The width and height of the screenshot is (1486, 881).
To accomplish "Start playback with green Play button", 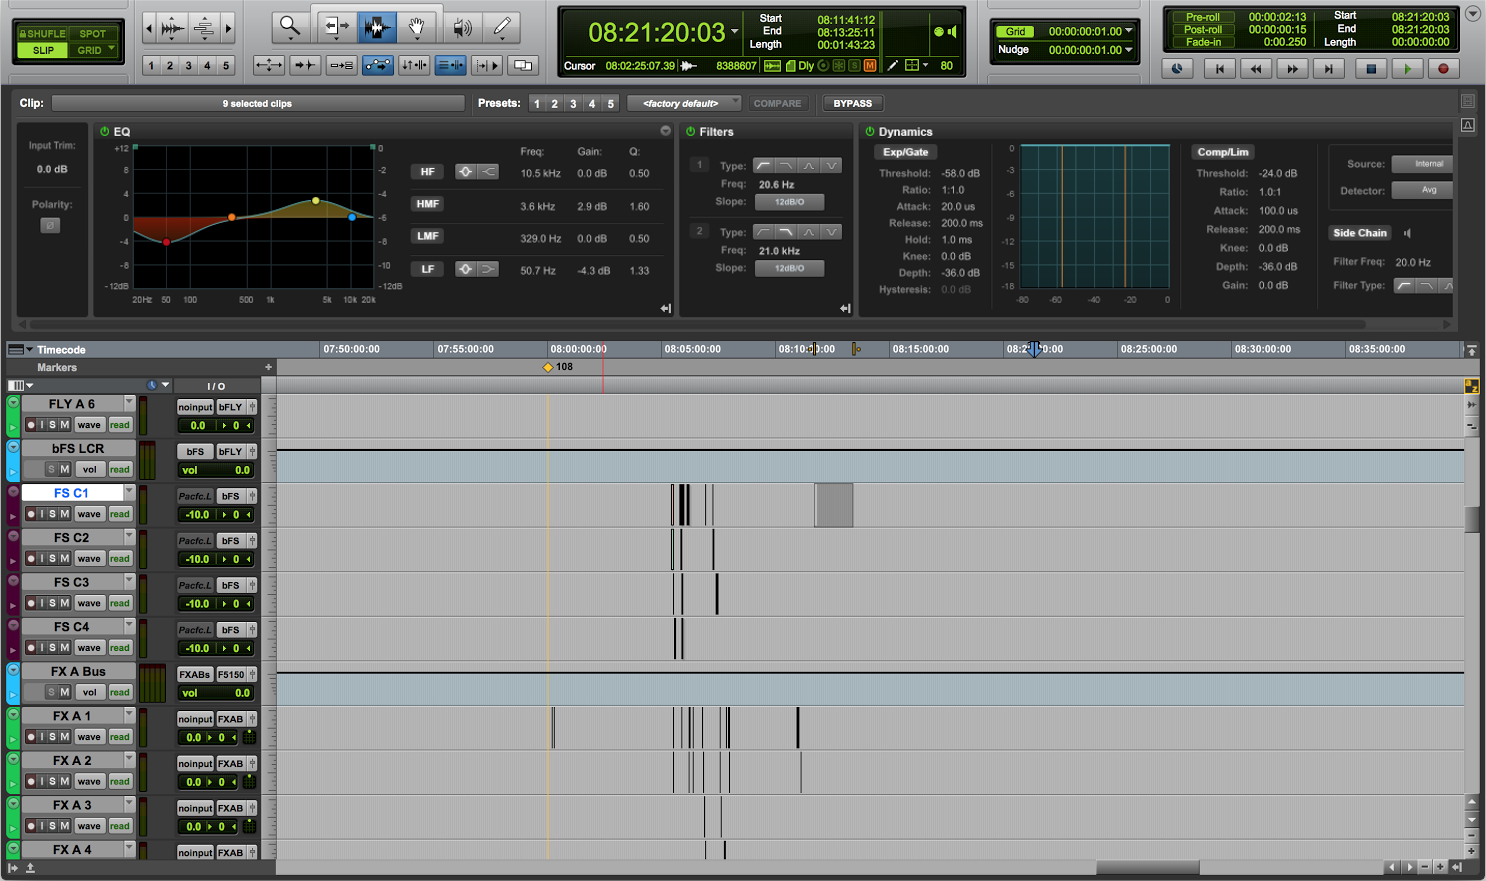I will pyautogui.click(x=1407, y=69).
